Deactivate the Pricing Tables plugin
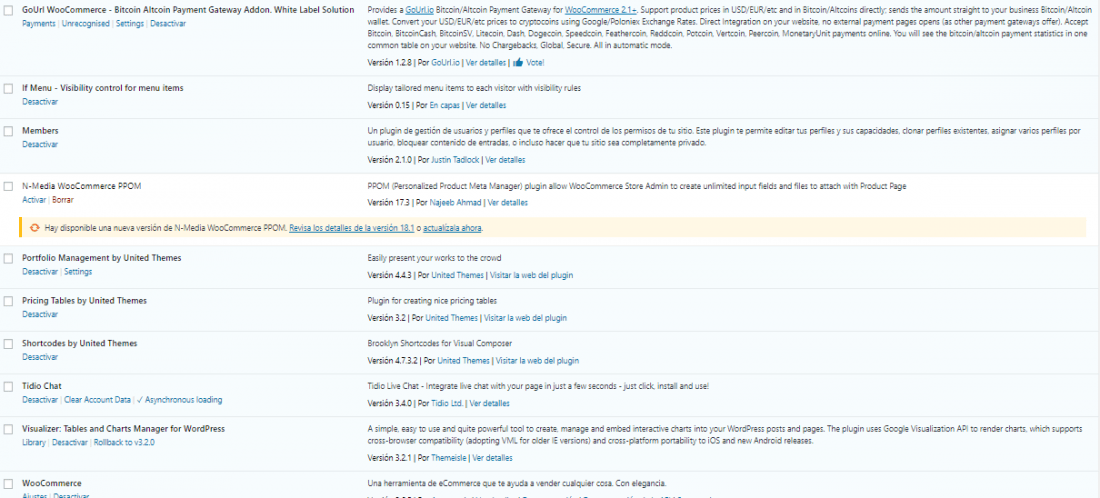This screenshot has height=498, width=1100. [40, 314]
